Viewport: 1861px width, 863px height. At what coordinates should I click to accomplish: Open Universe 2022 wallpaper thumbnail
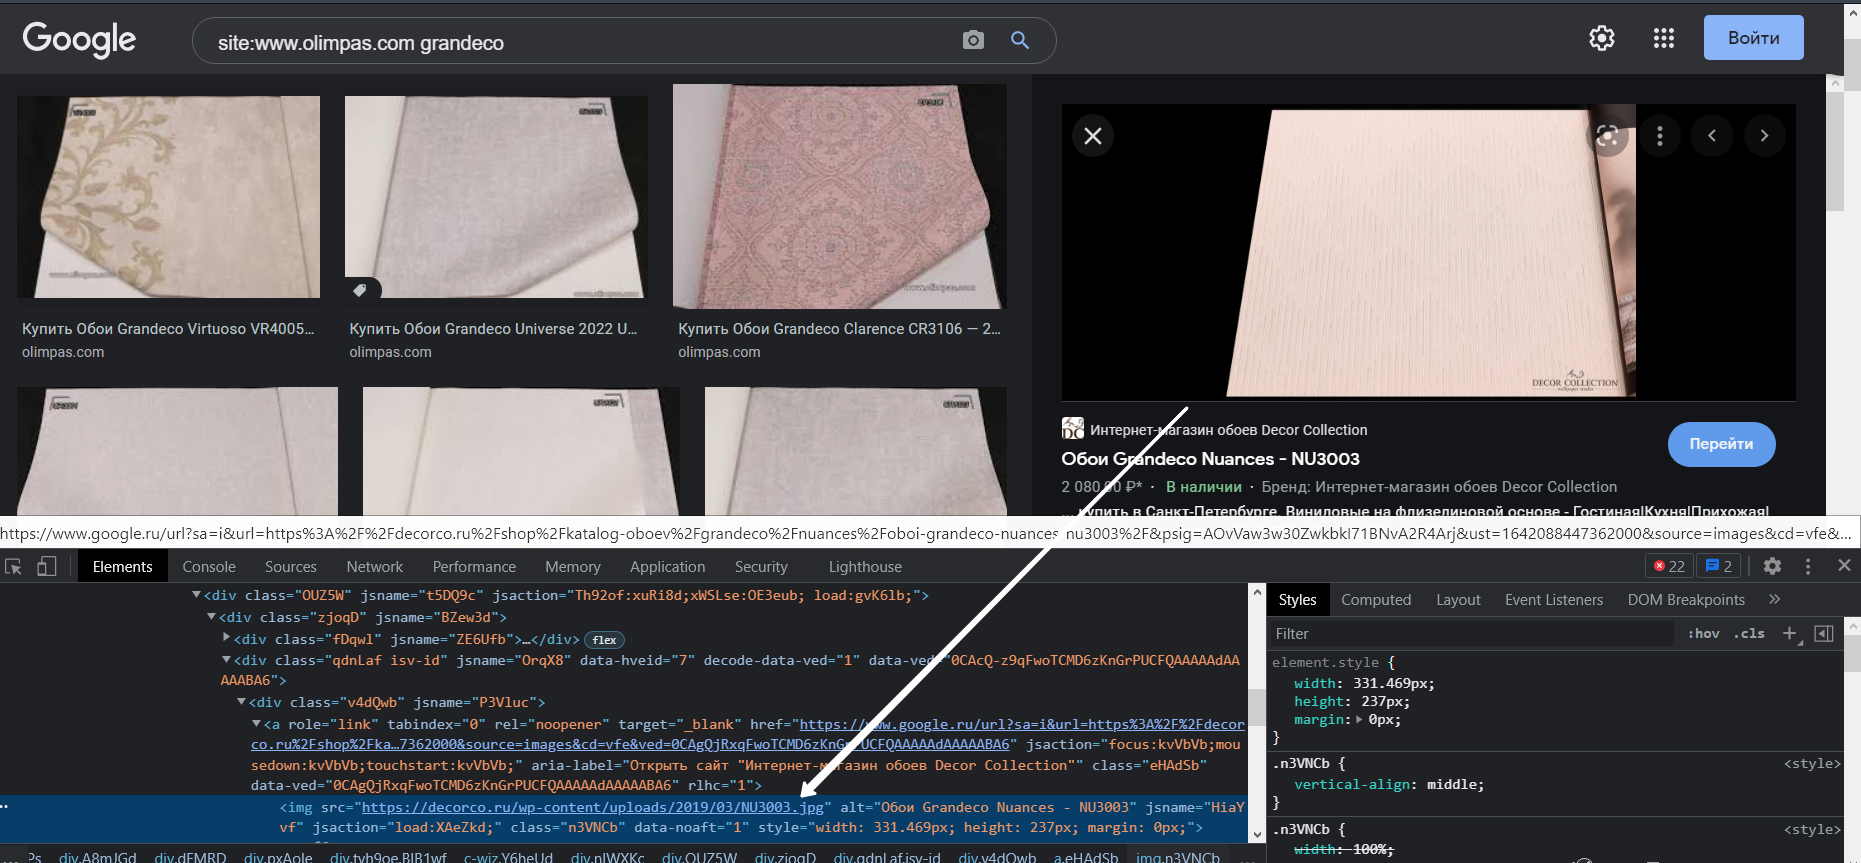[496, 197]
